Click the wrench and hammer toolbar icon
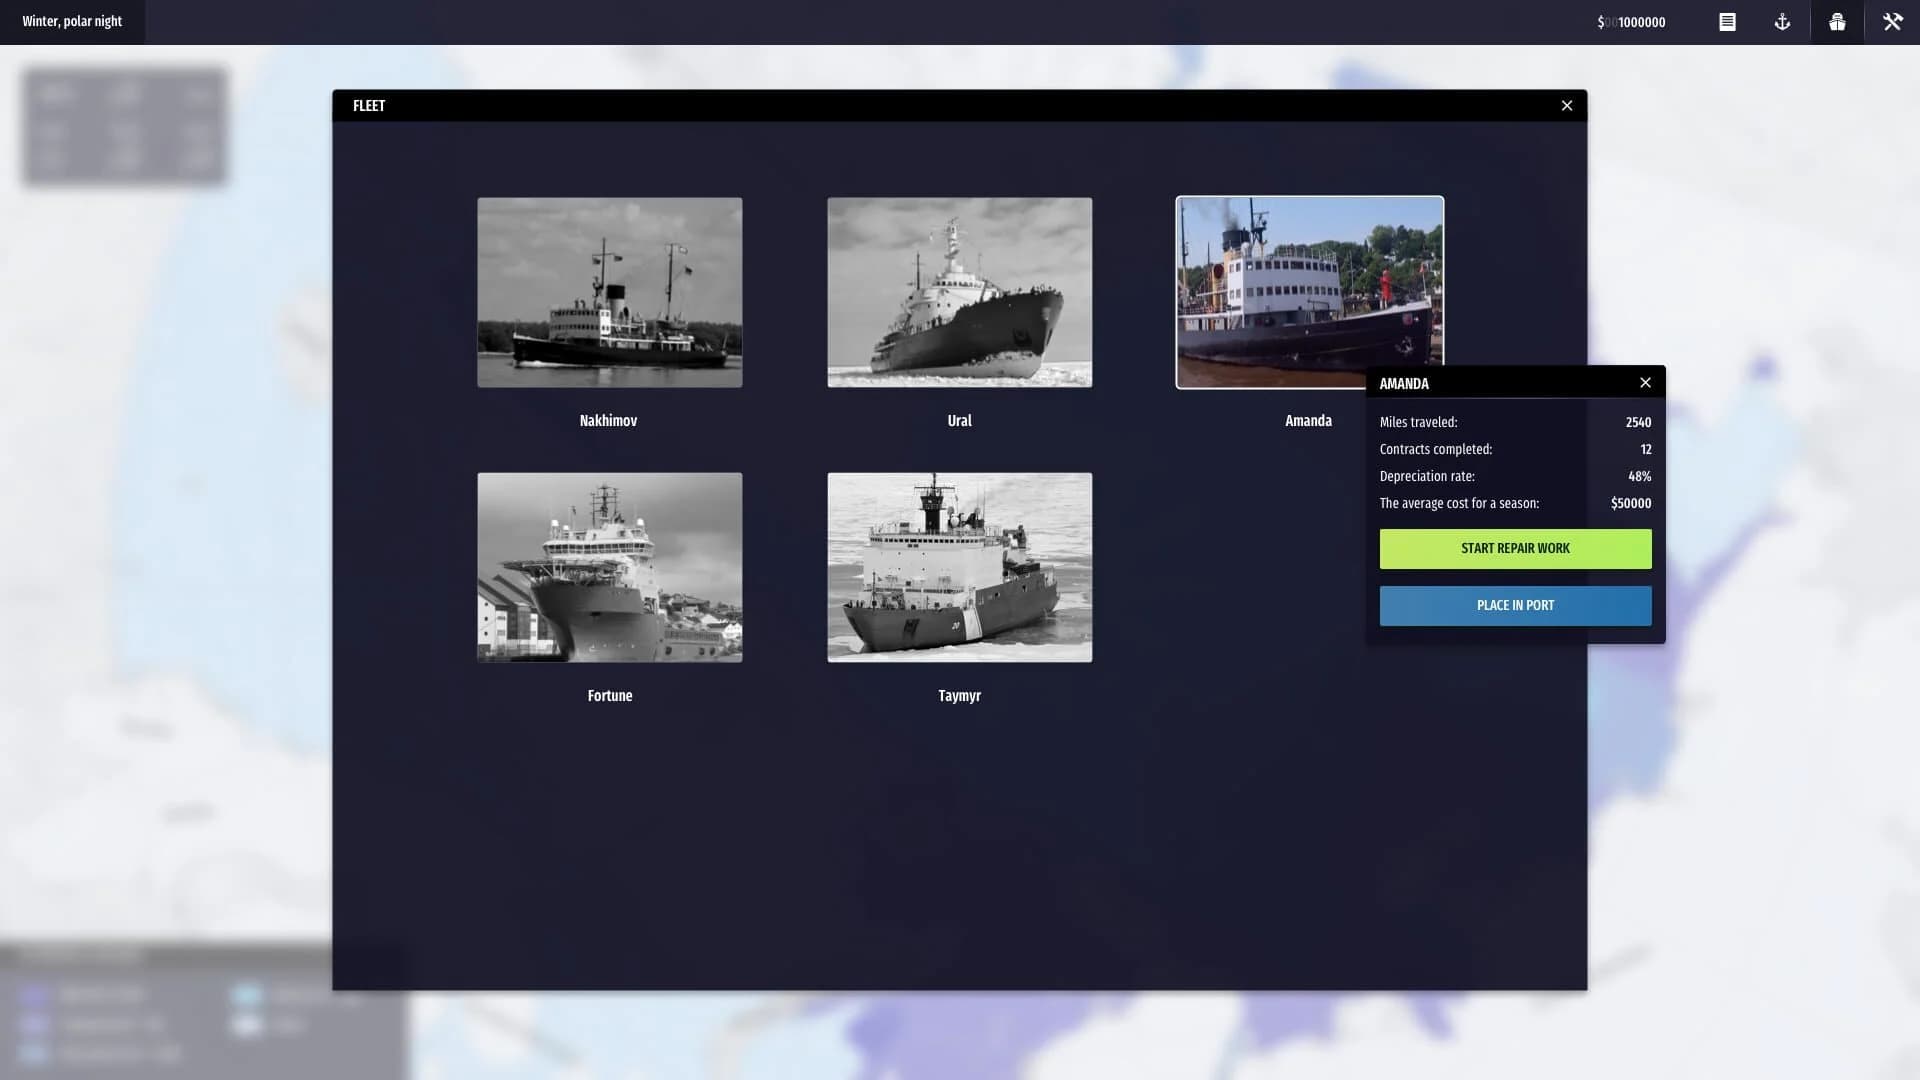Screen dimensions: 1920x1080 click(1892, 21)
